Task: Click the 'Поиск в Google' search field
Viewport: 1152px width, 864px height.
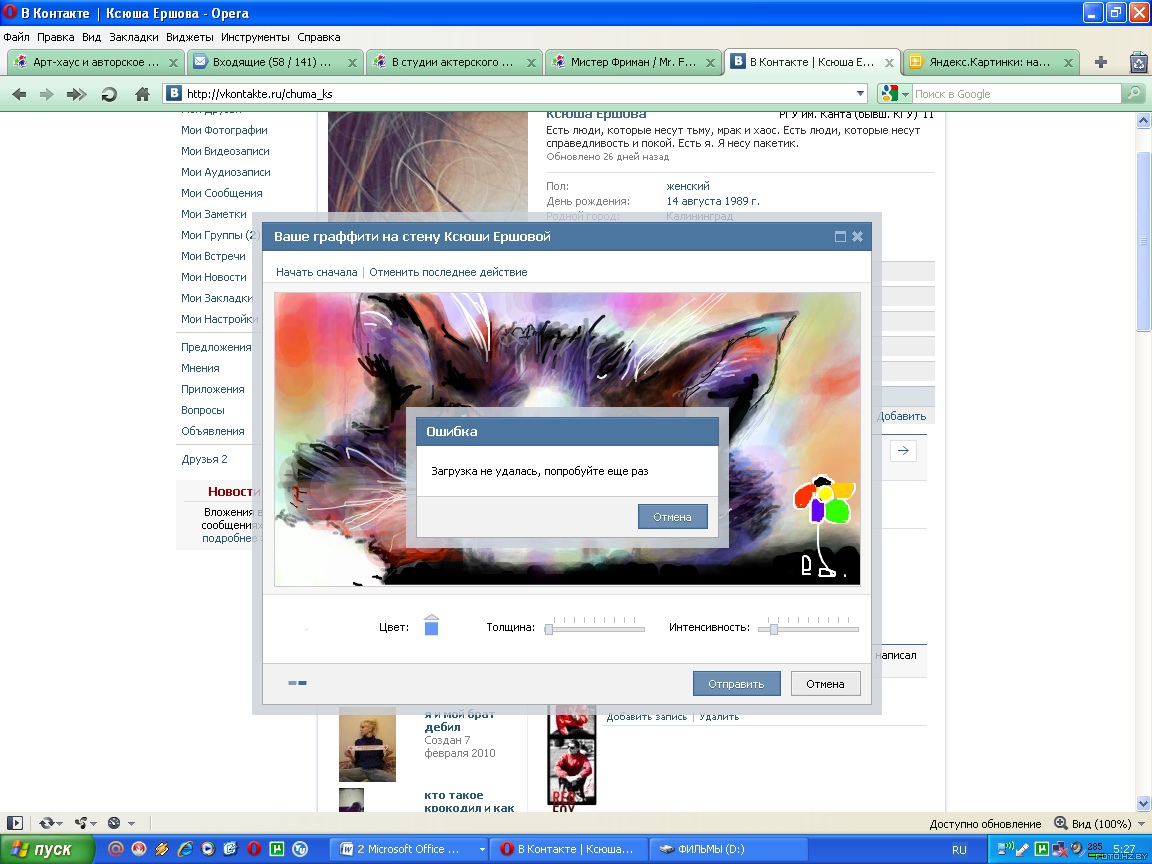Action: coord(1017,94)
